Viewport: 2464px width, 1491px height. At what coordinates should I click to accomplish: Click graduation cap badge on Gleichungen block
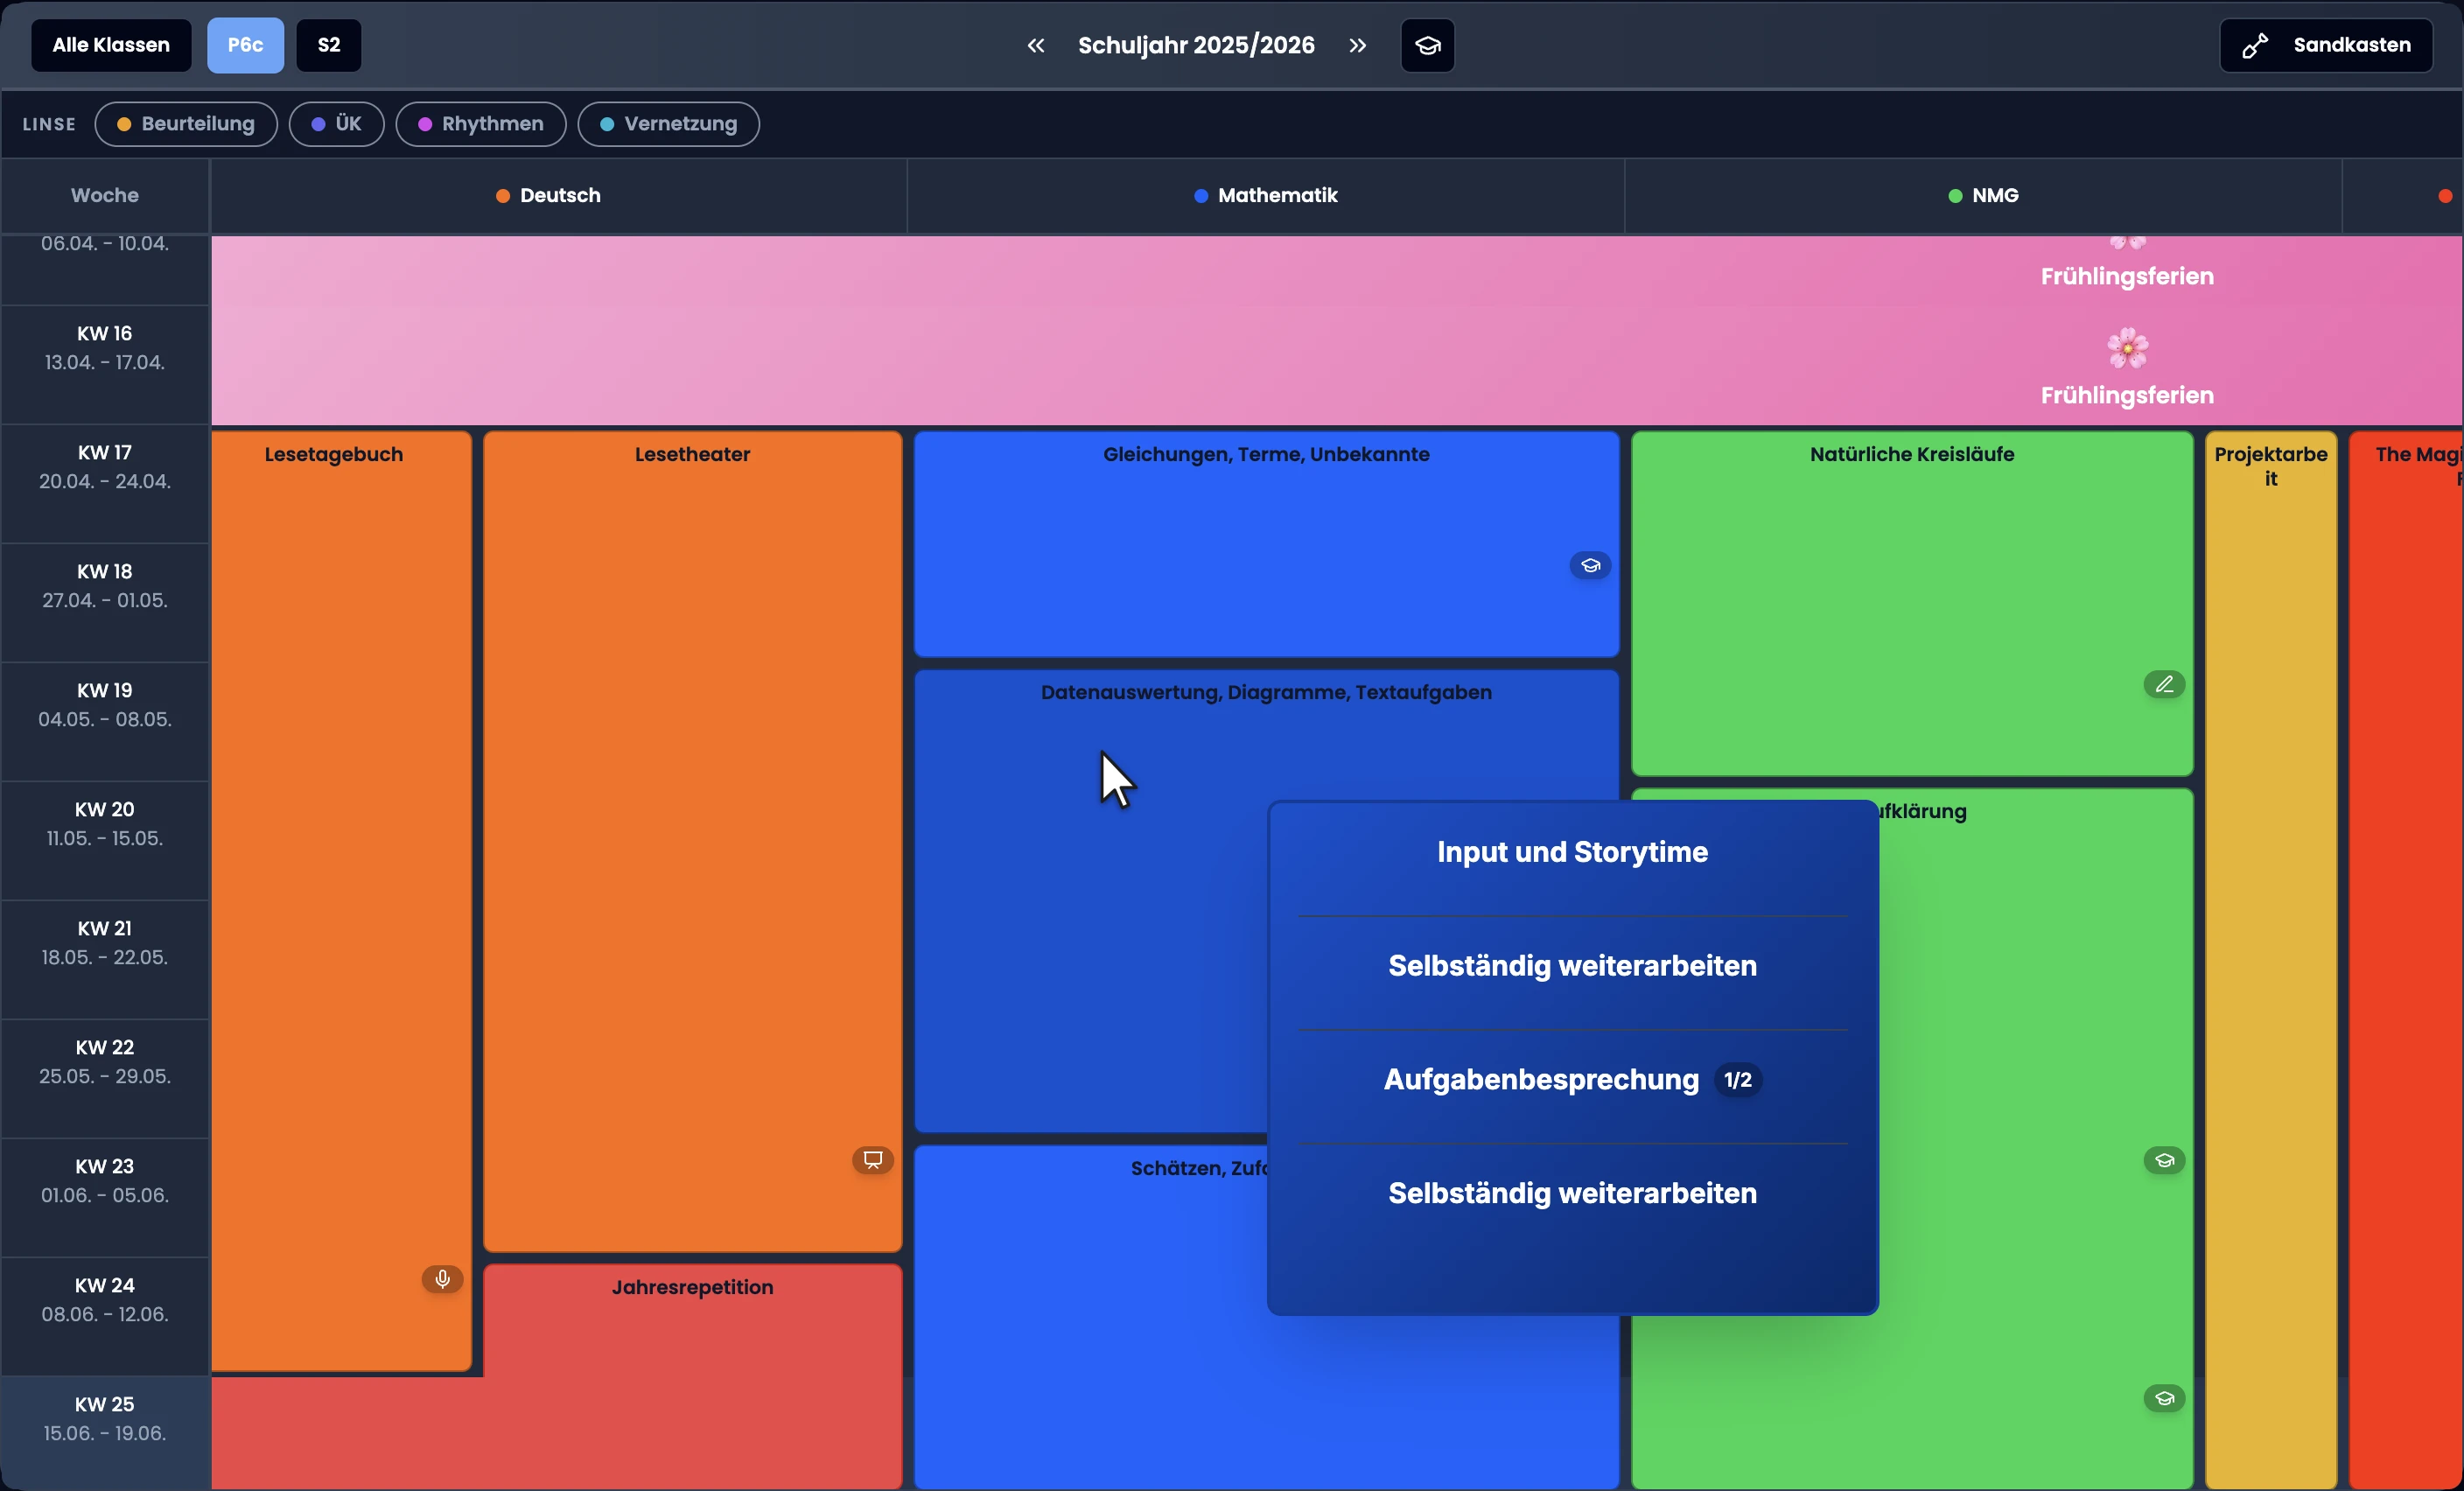pyautogui.click(x=1590, y=566)
